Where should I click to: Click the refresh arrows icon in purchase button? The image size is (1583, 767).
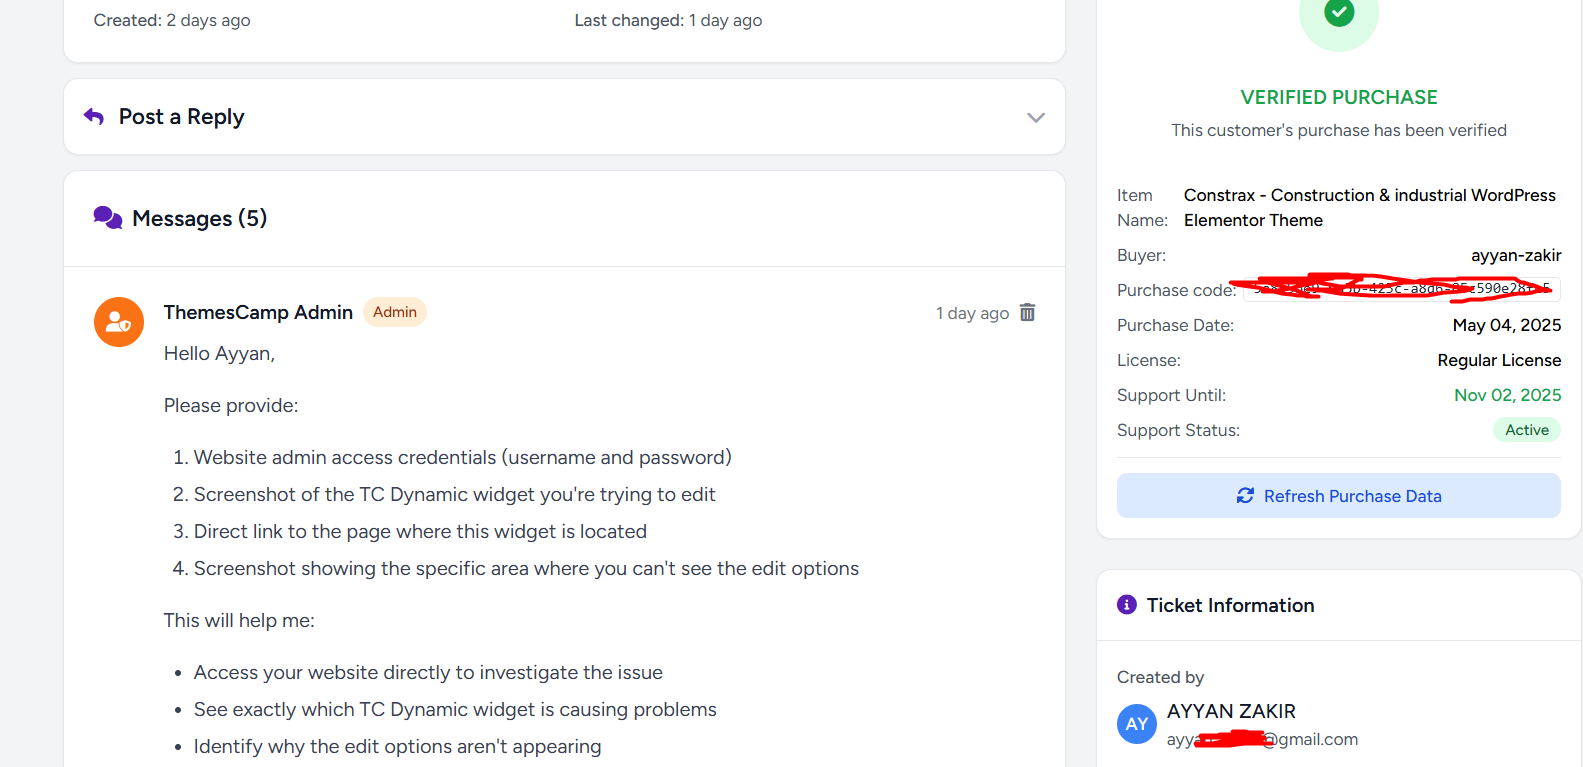pyautogui.click(x=1245, y=496)
